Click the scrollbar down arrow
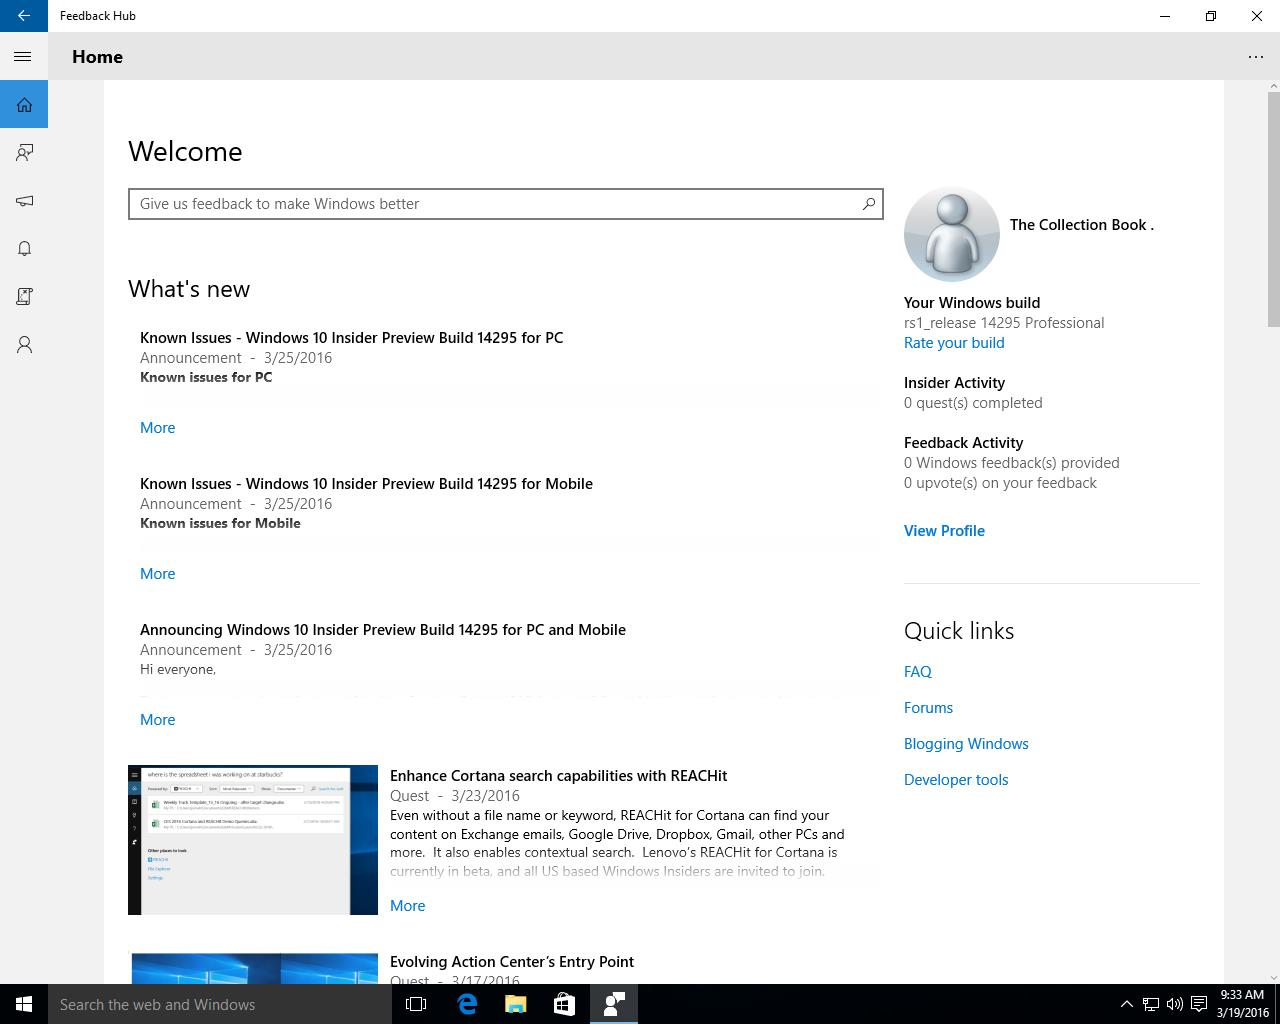The width and height of the screenshot is (1280, 1024). [x=1273, y=977]
